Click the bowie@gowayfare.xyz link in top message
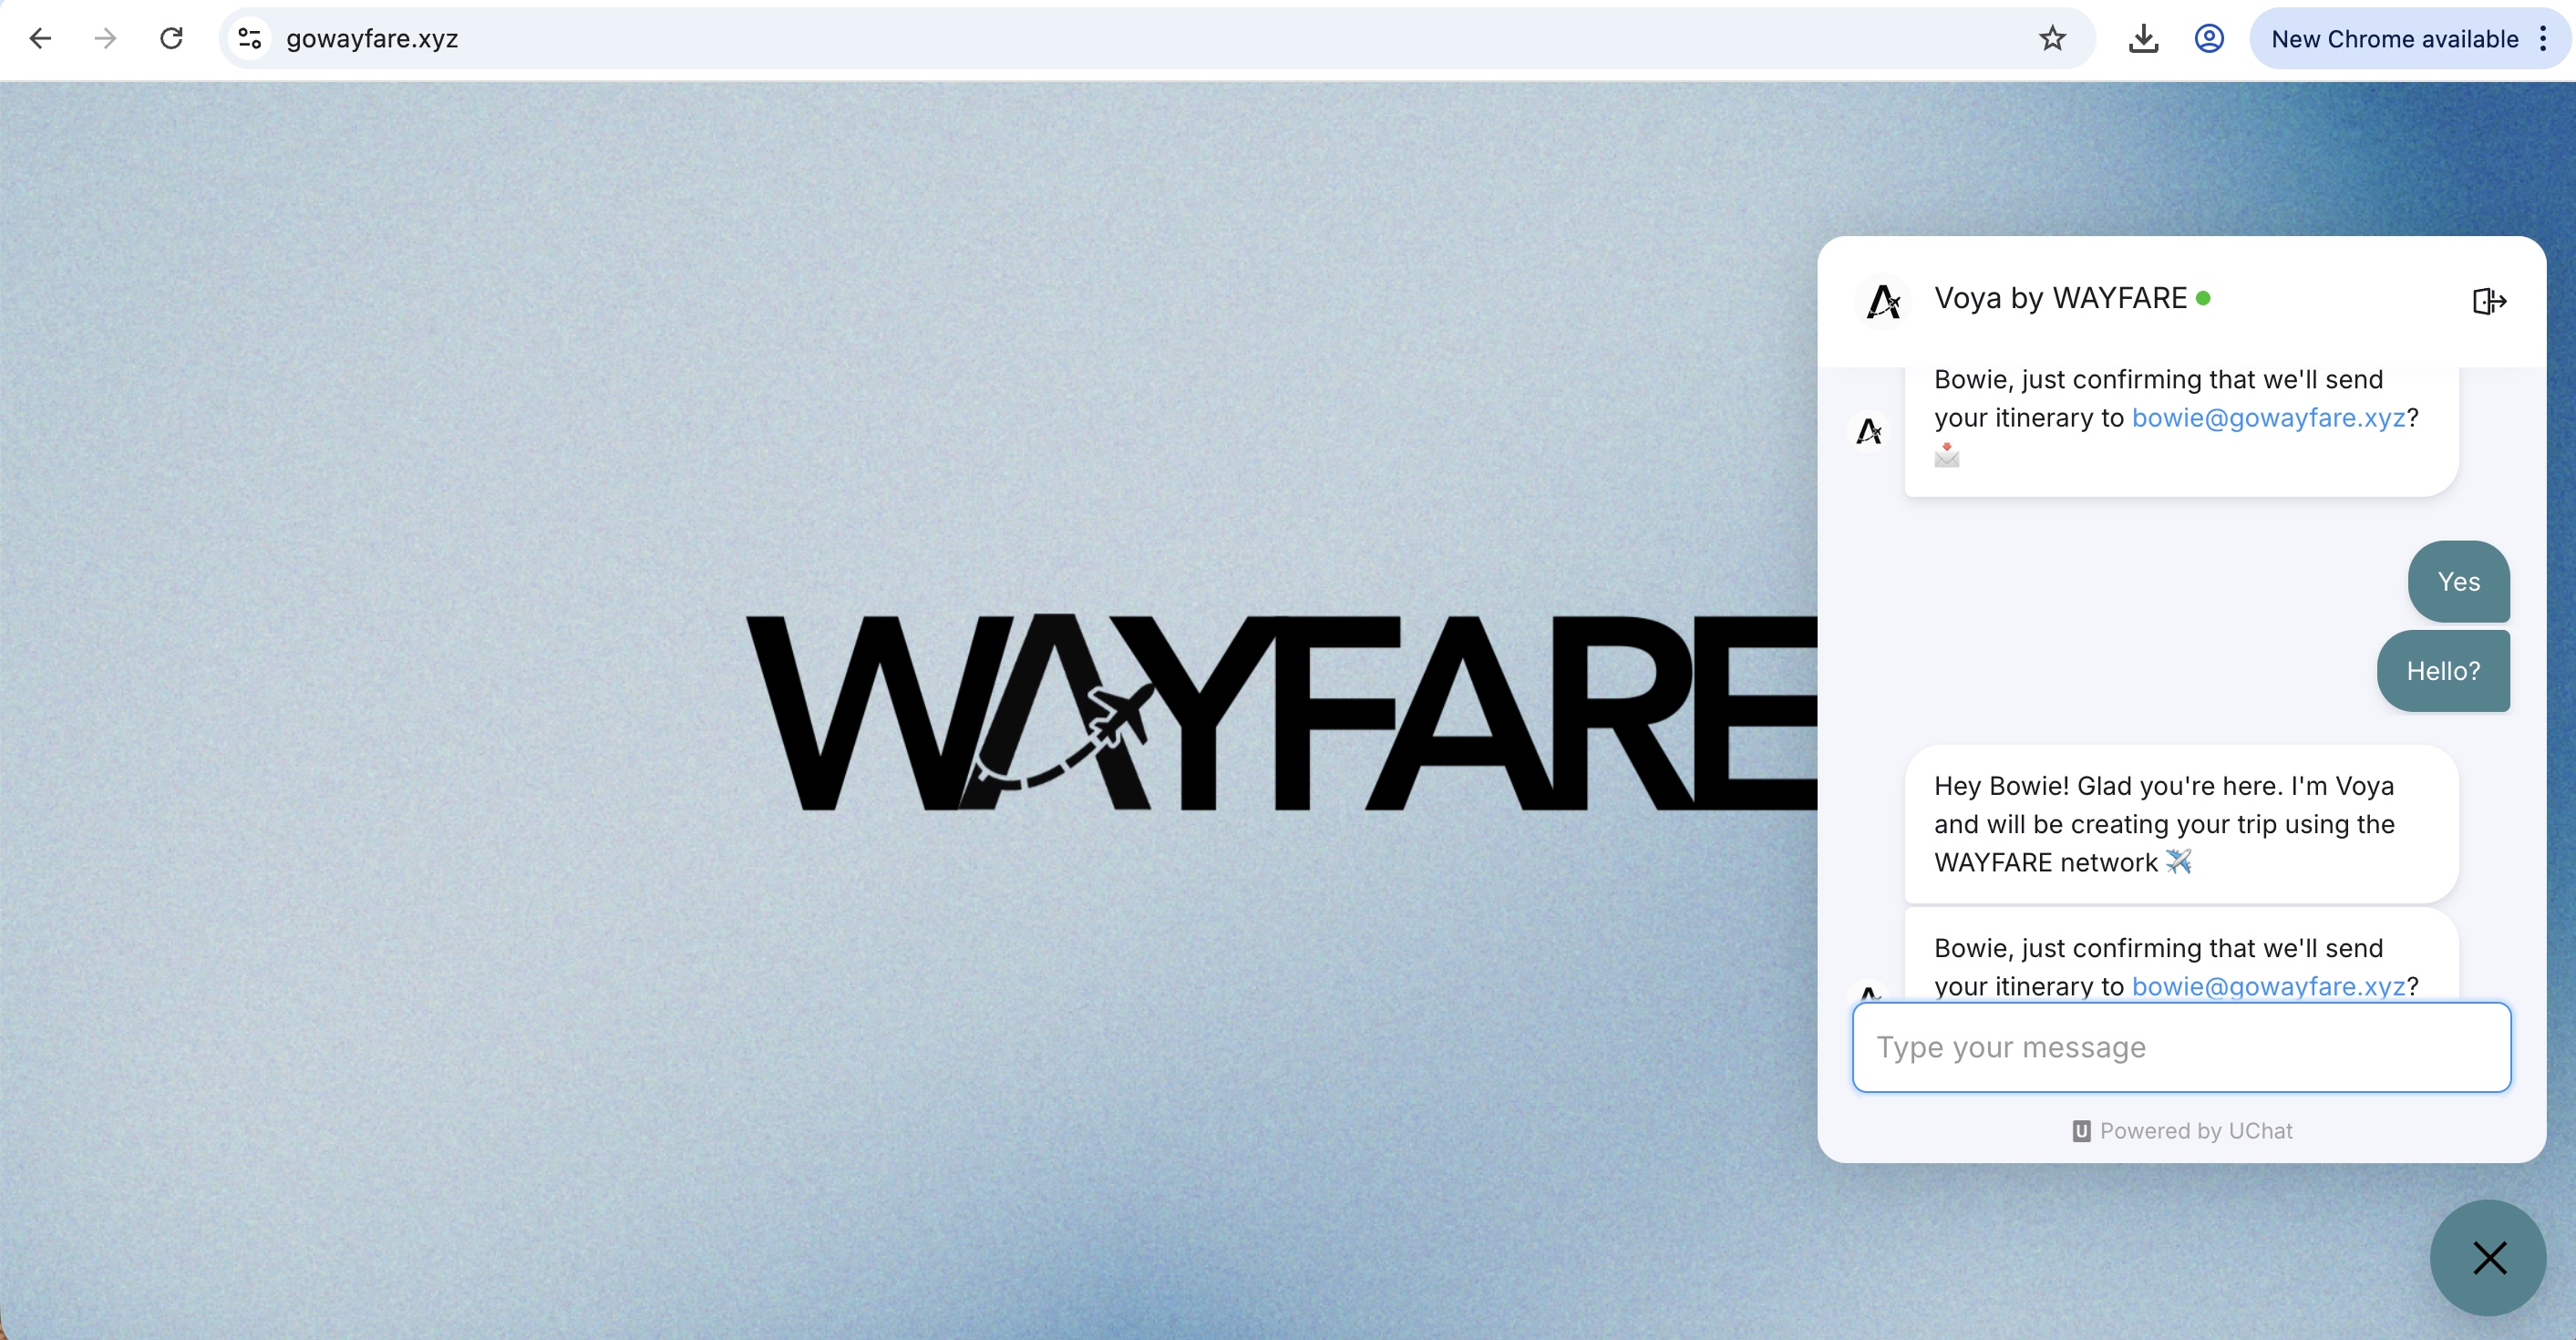Screen dimensions: 2576x1340 tap(2268, 418)
